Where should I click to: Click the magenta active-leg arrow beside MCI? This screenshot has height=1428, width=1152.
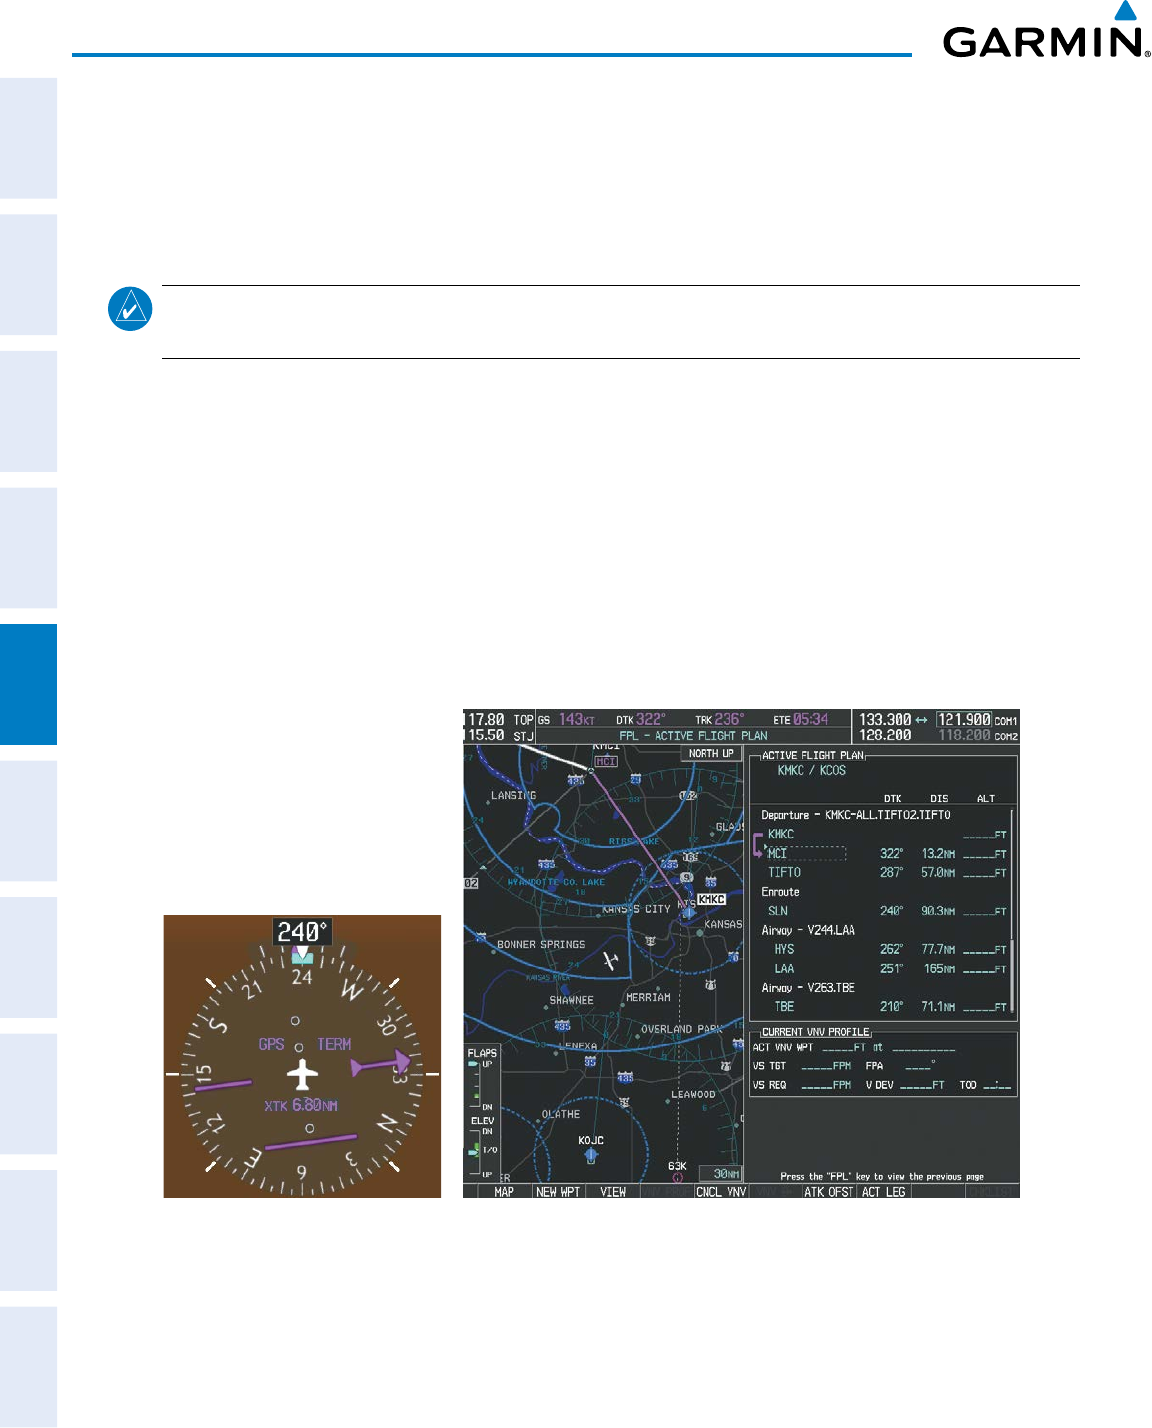coord(758,845)
